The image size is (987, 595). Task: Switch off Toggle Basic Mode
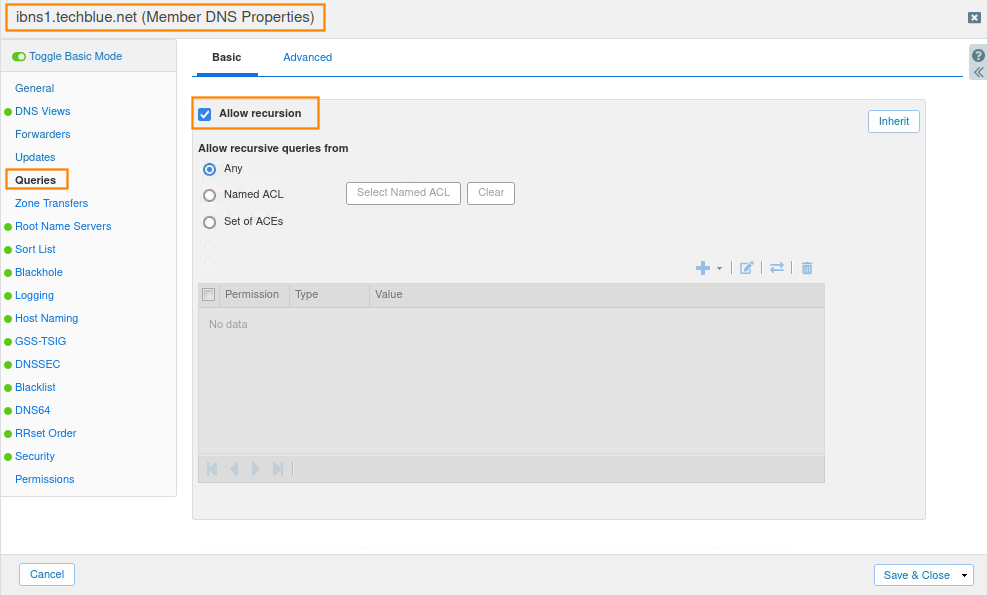point(19,57)
